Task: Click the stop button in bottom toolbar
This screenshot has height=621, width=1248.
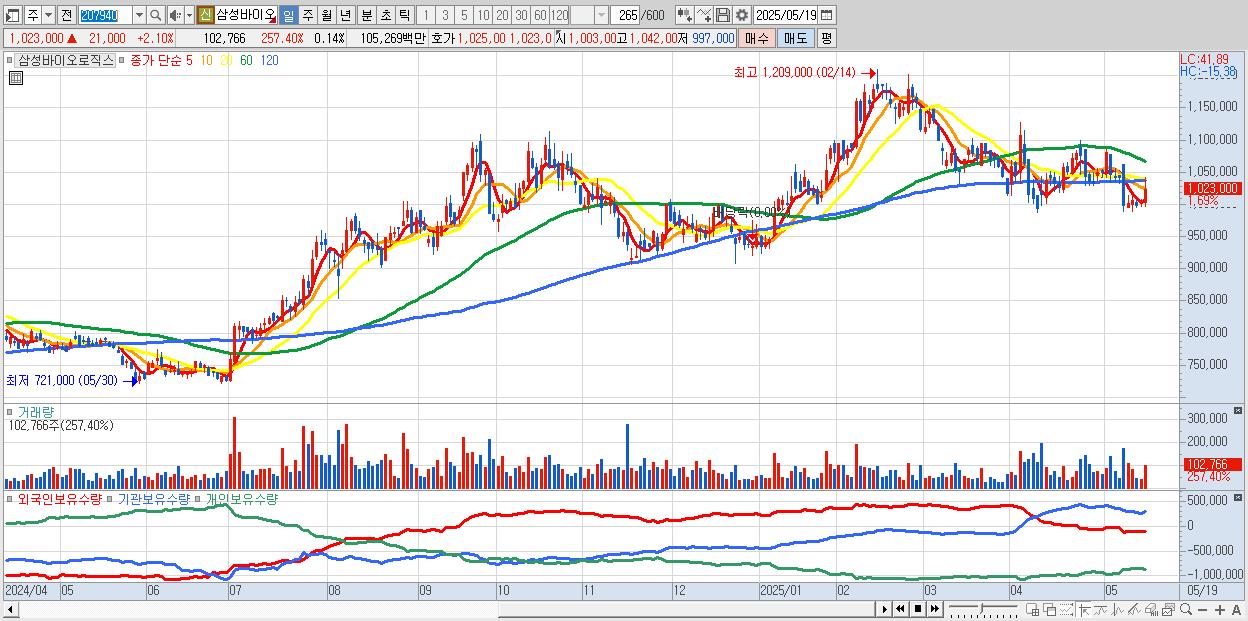Action: pyautogui.click(x=918, y=609)
